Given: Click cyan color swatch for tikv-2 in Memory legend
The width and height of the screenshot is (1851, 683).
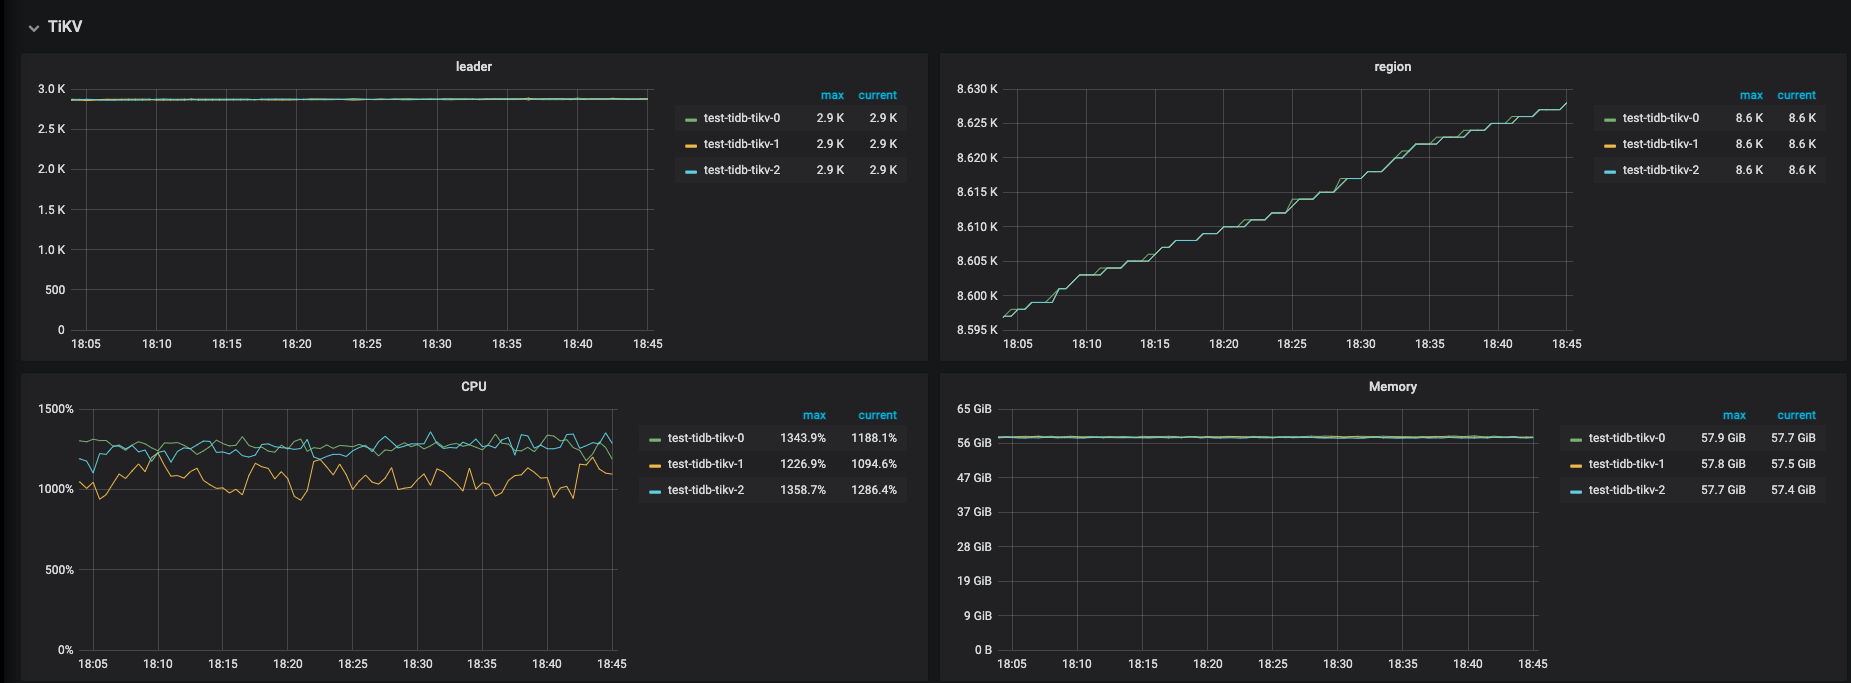Looking at the screenshot, I should pyautogui.click(x=1576, y=491).
